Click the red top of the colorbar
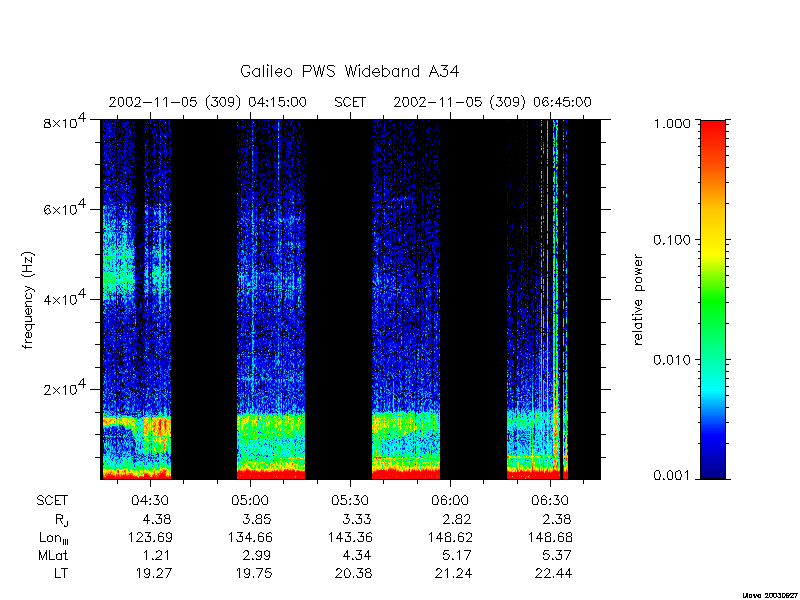Viewport: 800px width, 600px height. click(x=713, y=130)
